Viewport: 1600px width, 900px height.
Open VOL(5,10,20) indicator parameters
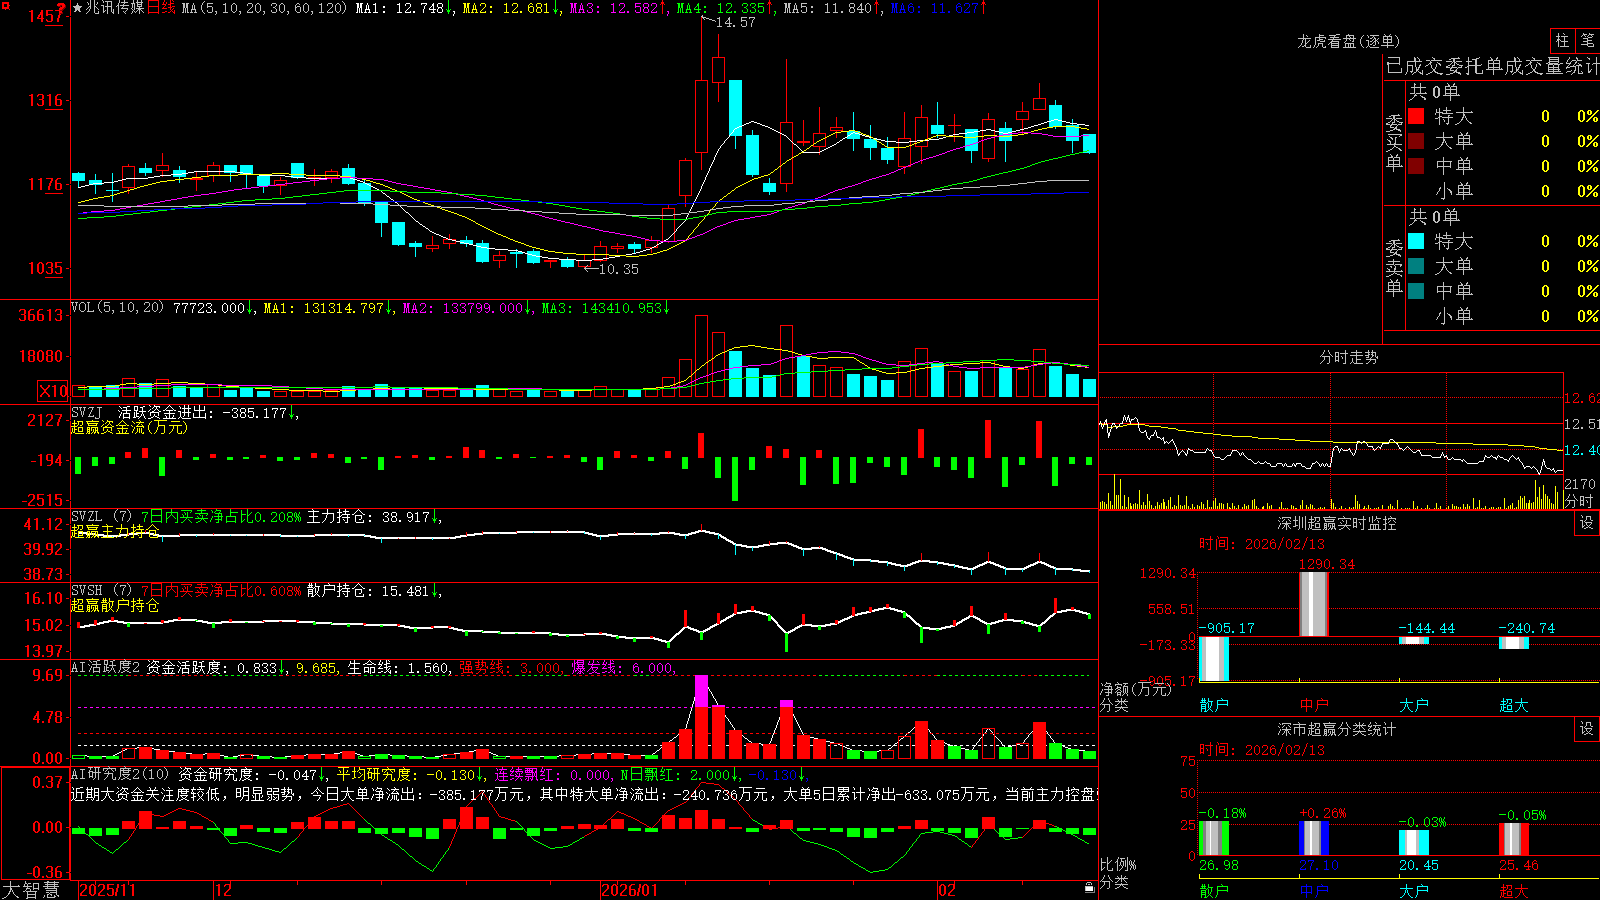(117, 308)
